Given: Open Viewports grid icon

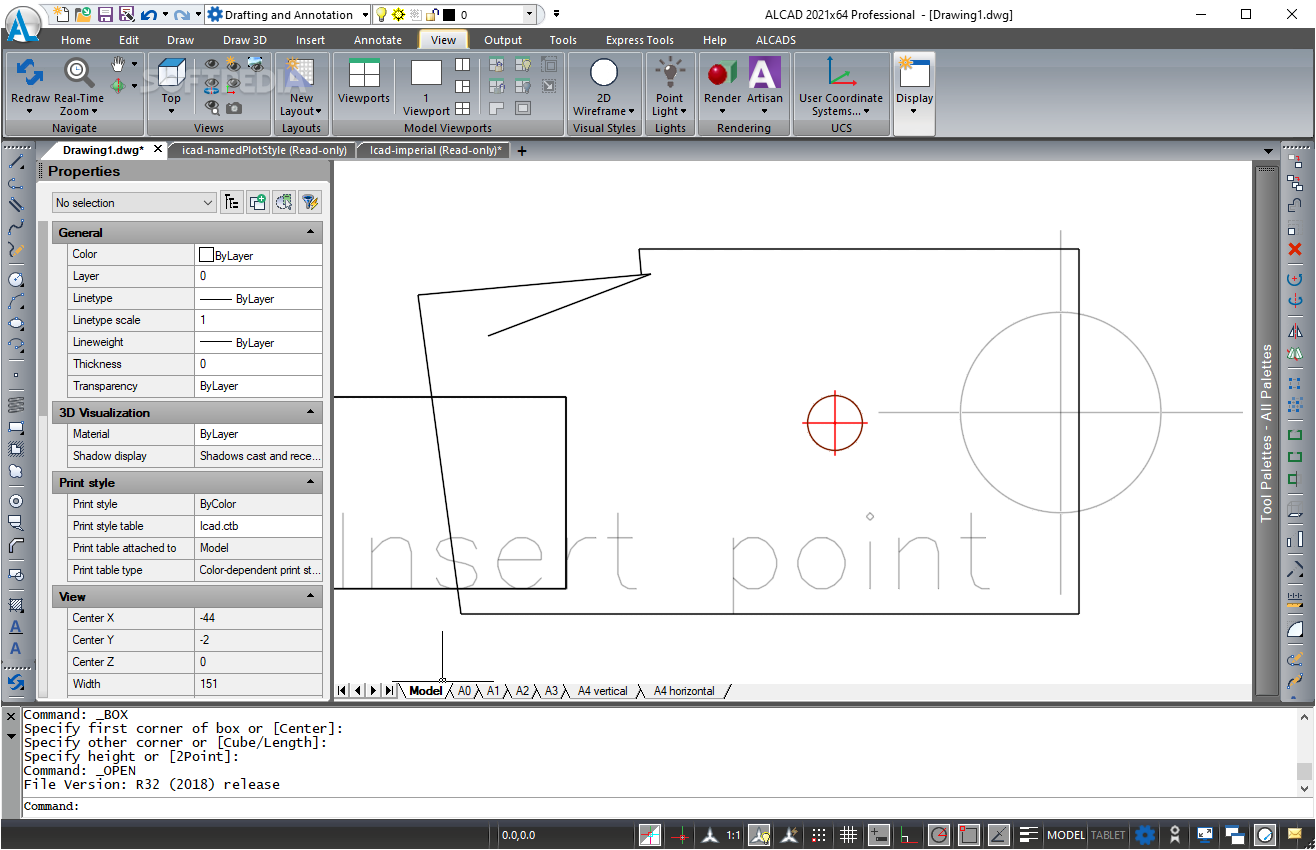Looking at the screenshot, I should (x=364, y=73).
